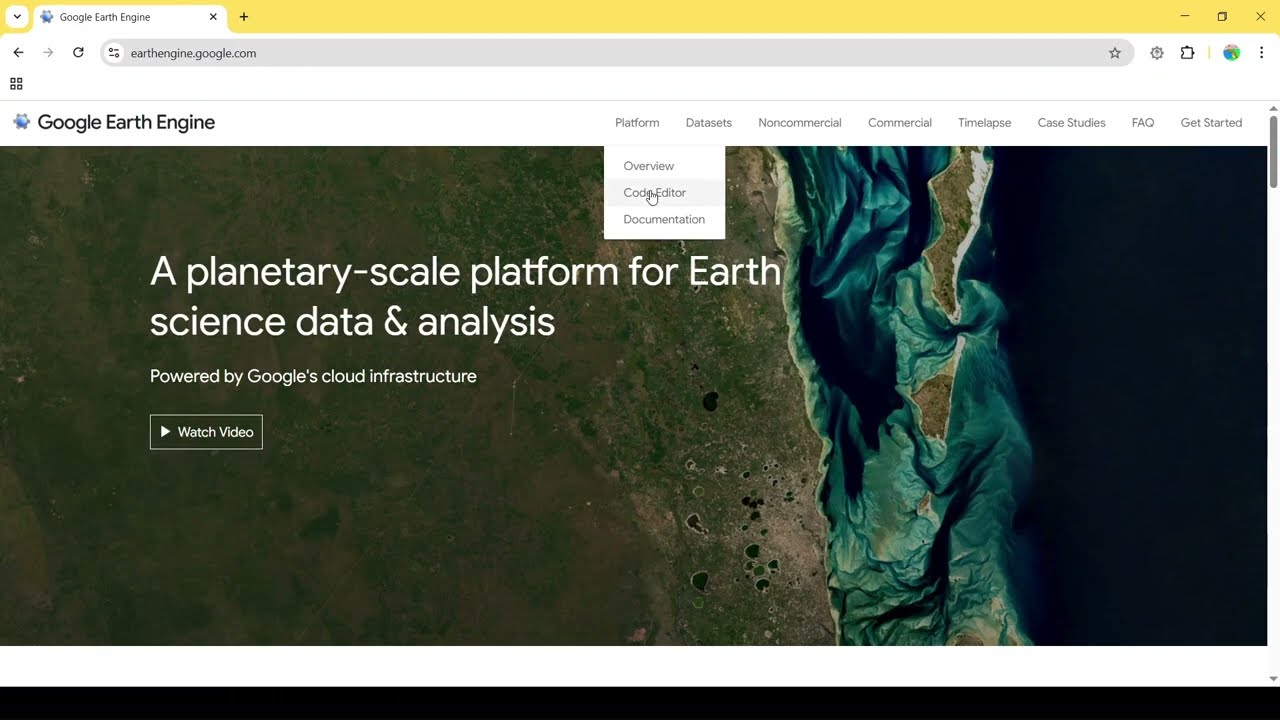Open the extensions puzzle icon

pos(1187,53)
